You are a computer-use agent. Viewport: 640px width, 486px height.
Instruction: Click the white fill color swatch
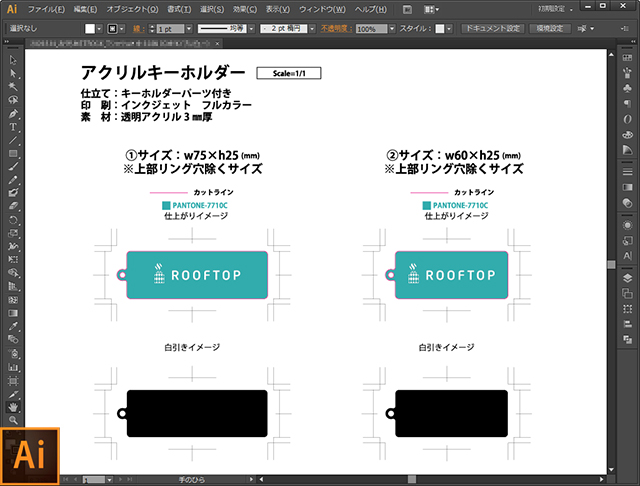coord(90,29)
